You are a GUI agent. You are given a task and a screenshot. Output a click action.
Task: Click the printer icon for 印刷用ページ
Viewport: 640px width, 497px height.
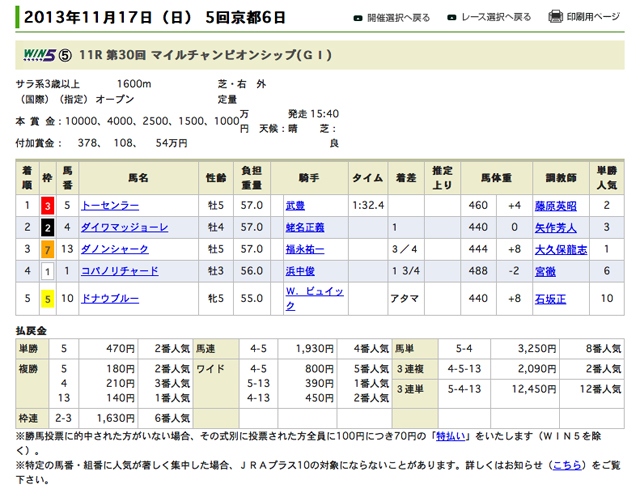(x=555, y=16)
